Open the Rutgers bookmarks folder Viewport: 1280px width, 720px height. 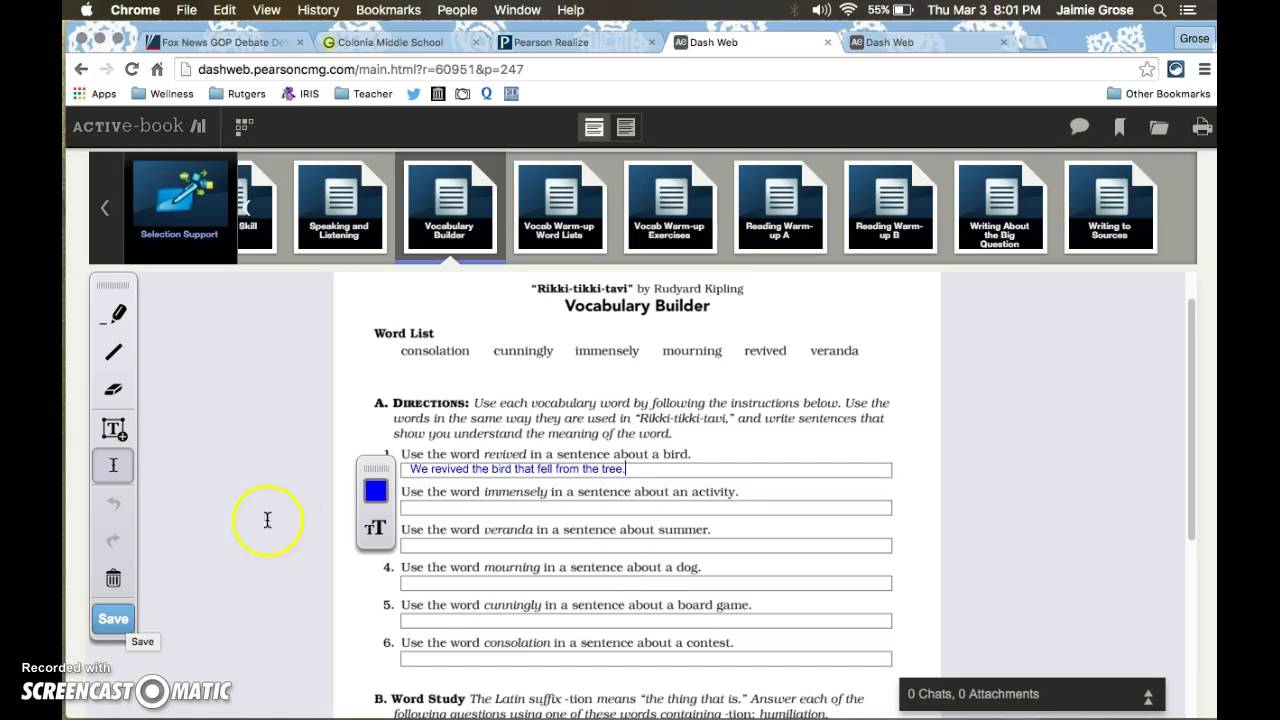pyautogui.click(x=237, y=93)
